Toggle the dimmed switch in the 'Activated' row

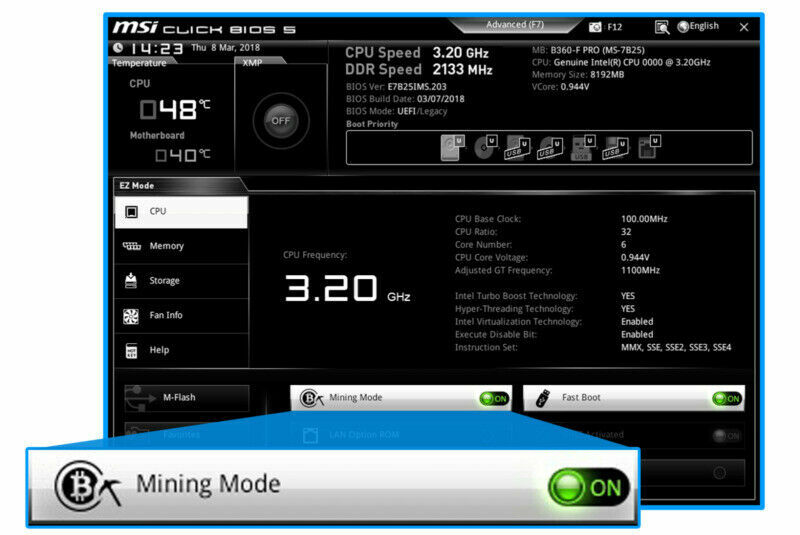(727, 436)
